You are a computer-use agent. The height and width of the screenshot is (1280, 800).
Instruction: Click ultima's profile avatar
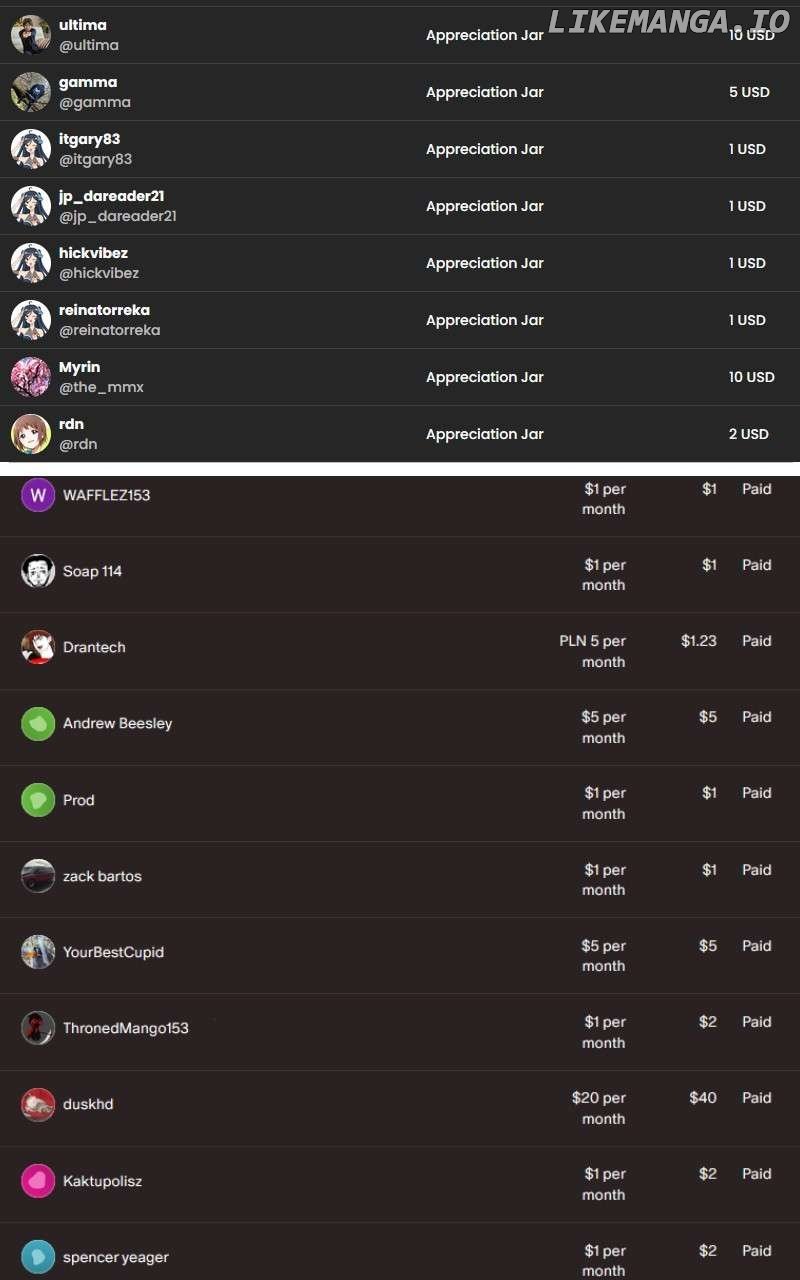coord(31,35)
